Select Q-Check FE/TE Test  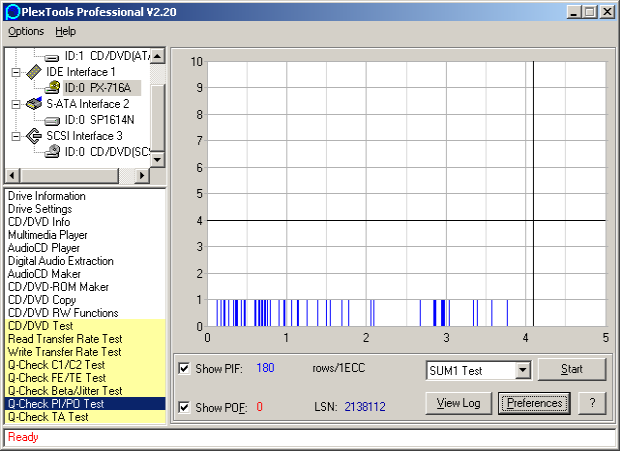(85, 378)
